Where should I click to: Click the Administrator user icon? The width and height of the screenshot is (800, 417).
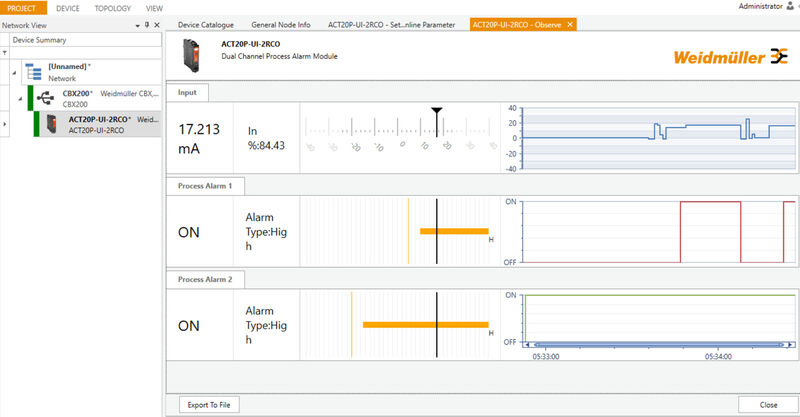pos(791,6)
